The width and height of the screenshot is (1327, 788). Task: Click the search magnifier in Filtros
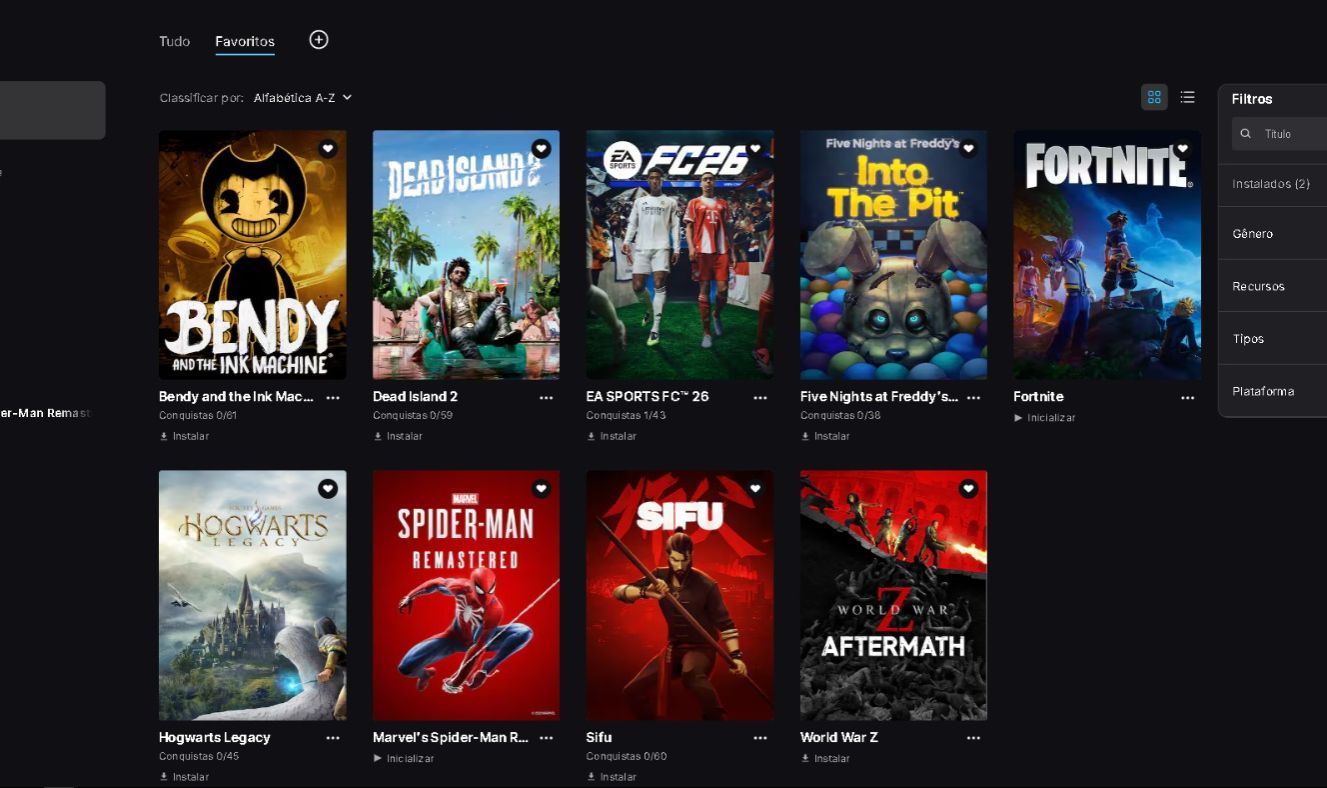point(1246,133)
